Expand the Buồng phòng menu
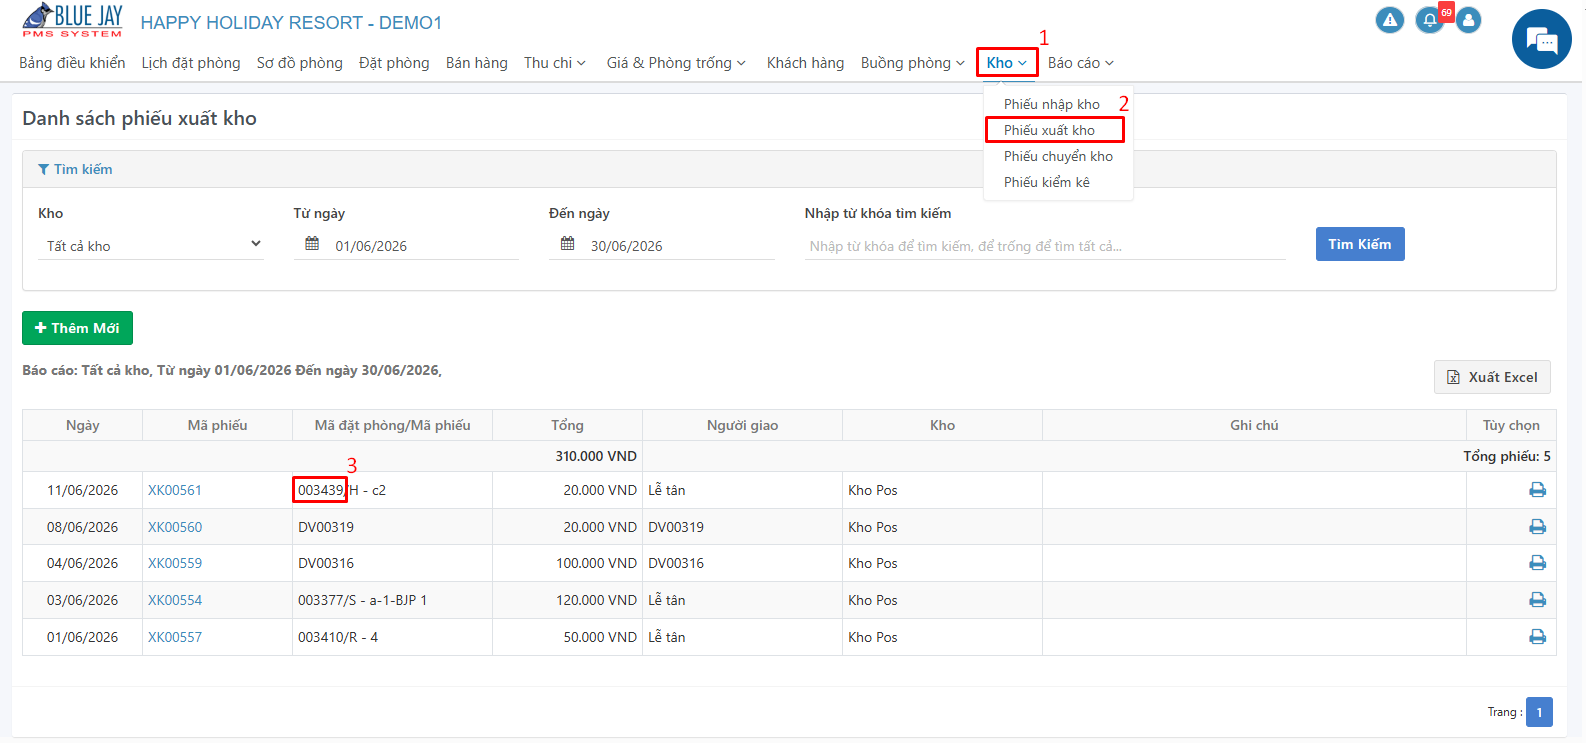The width and height of the screenshot is (1586, 743). tap(913, 63)
